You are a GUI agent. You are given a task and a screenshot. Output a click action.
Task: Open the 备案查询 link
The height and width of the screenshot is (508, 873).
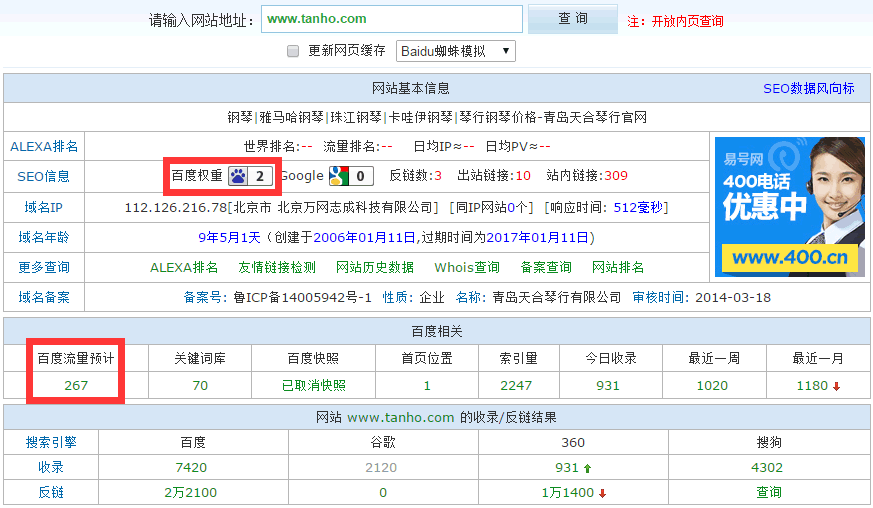click(x=546, y=267)
